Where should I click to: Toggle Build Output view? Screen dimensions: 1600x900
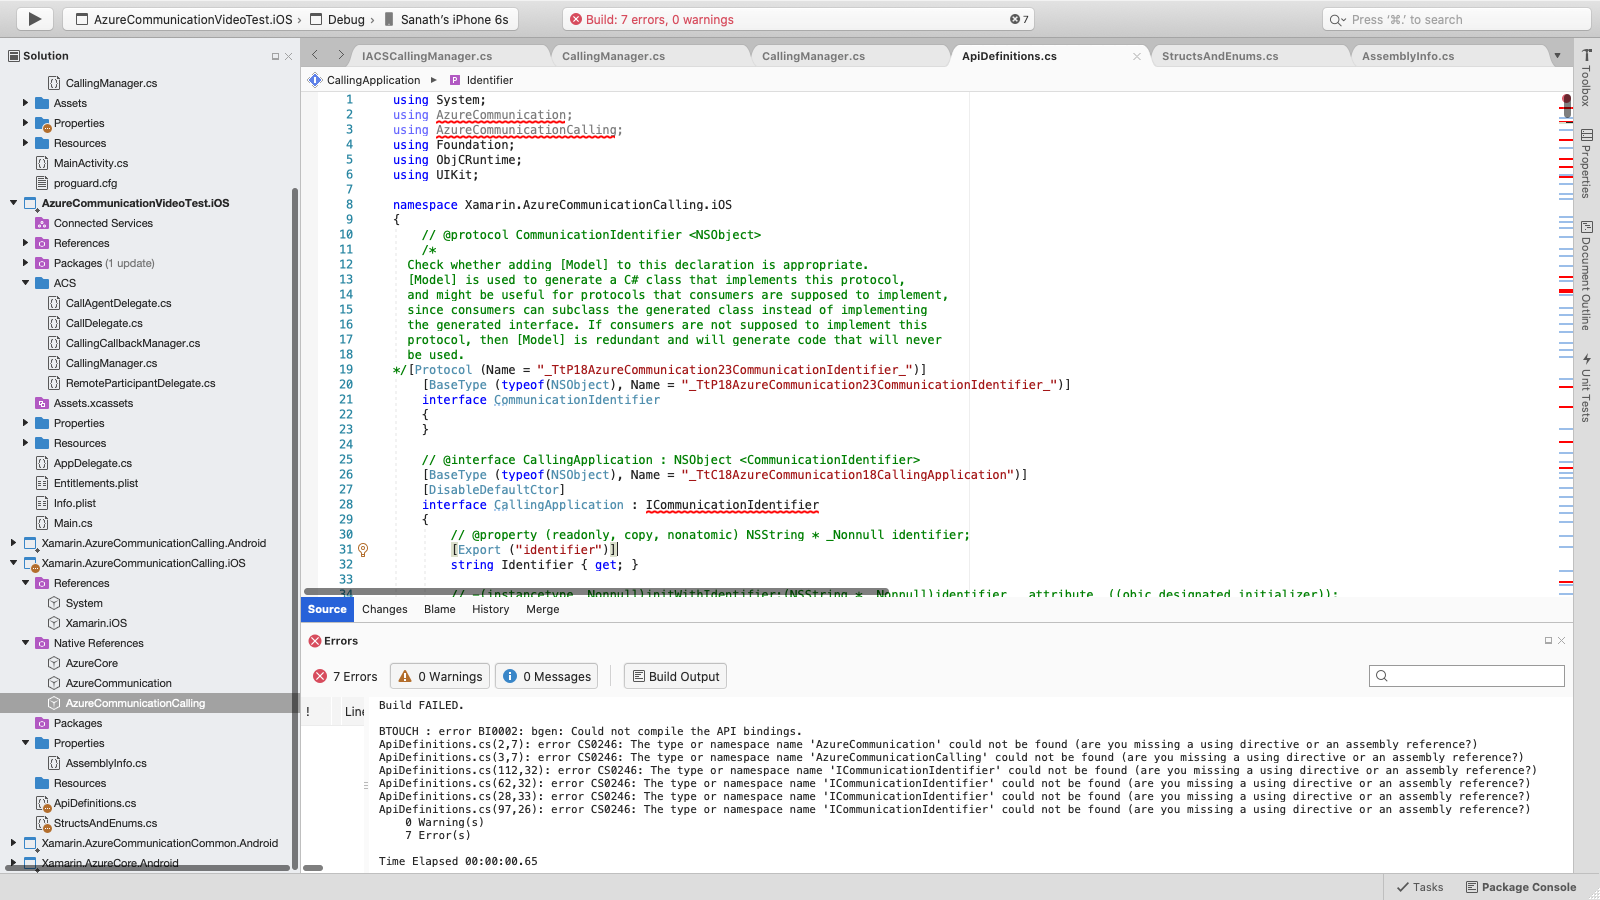675,676
